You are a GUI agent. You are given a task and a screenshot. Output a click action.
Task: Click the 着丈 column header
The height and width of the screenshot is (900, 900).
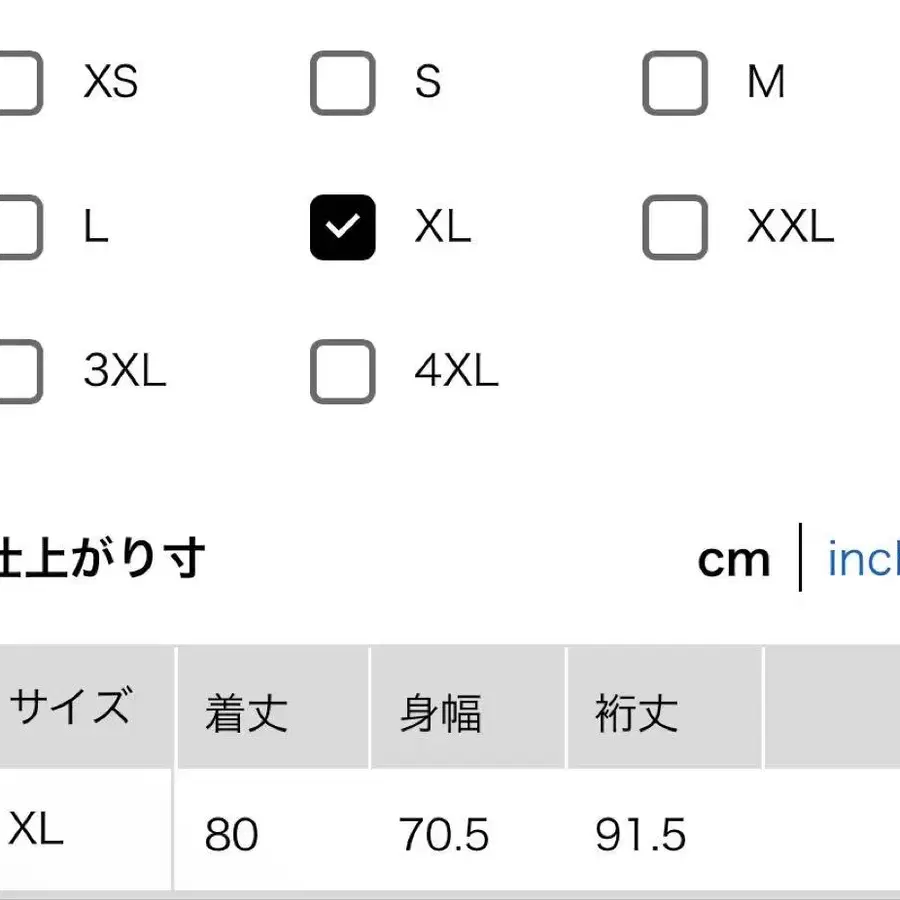[x=246, y=714]
